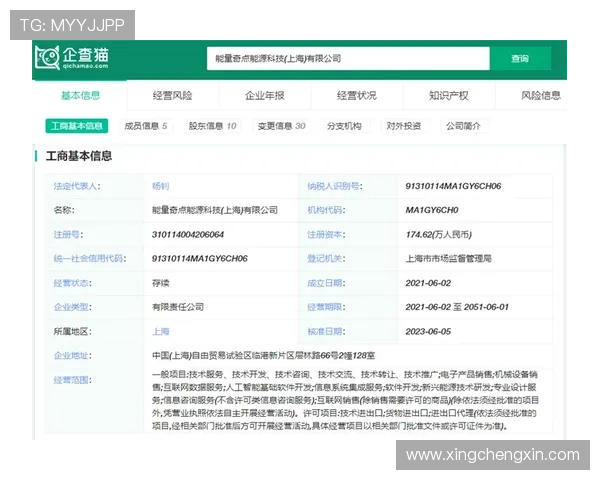Click the 法定代表人 label
This screenshot has width=600, height=480.
point(77,186)
